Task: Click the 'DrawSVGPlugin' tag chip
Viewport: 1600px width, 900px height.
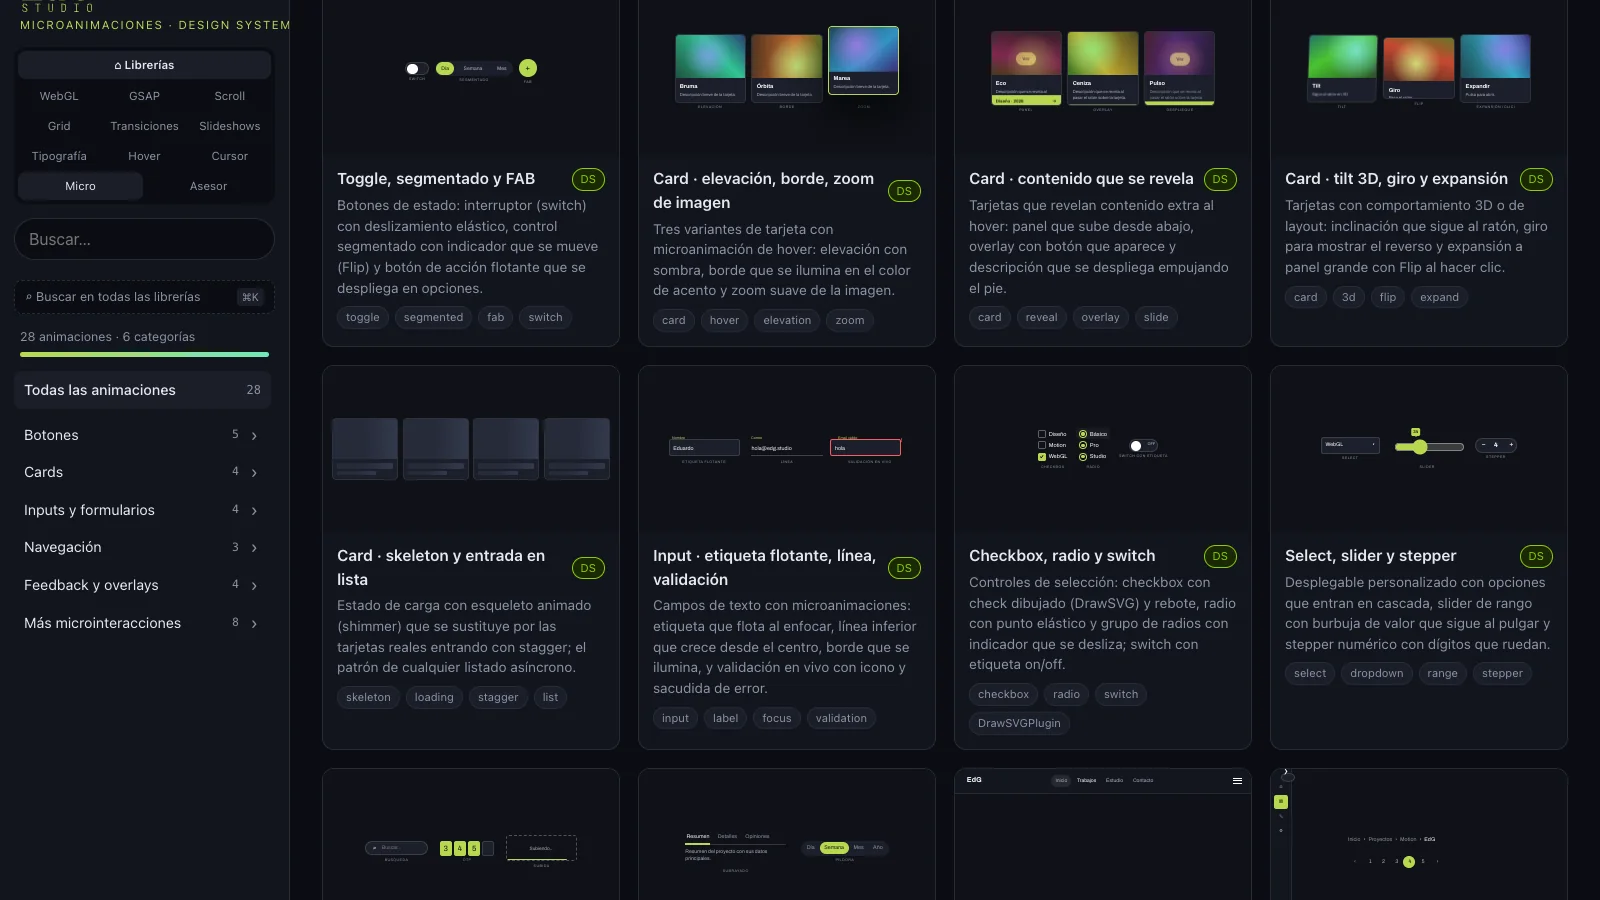Action: click(x=1019, y=724)
